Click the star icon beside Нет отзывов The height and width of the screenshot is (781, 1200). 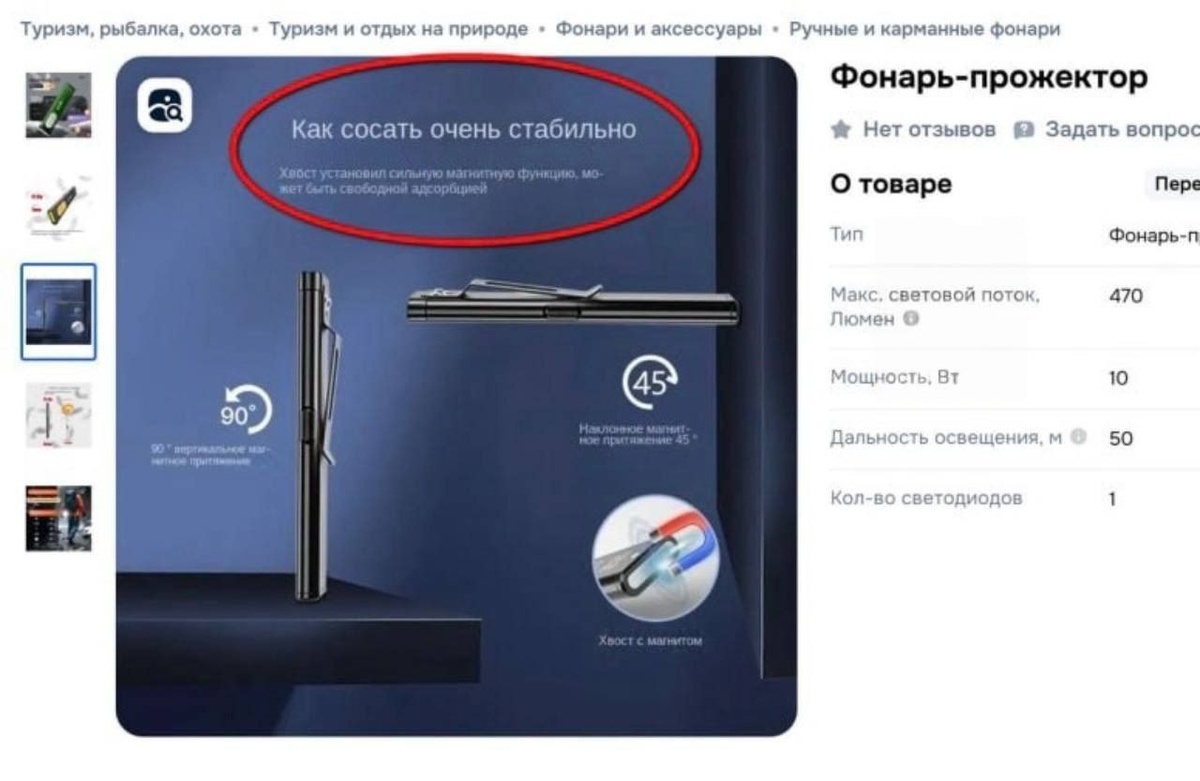842,130
